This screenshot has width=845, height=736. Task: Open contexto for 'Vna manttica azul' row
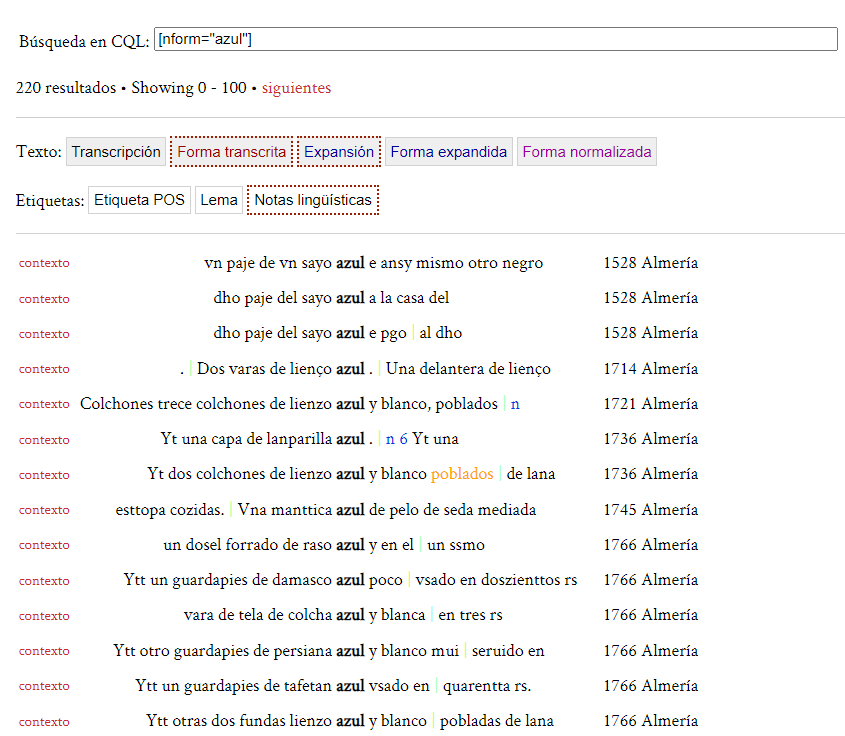tap(44, 510)
